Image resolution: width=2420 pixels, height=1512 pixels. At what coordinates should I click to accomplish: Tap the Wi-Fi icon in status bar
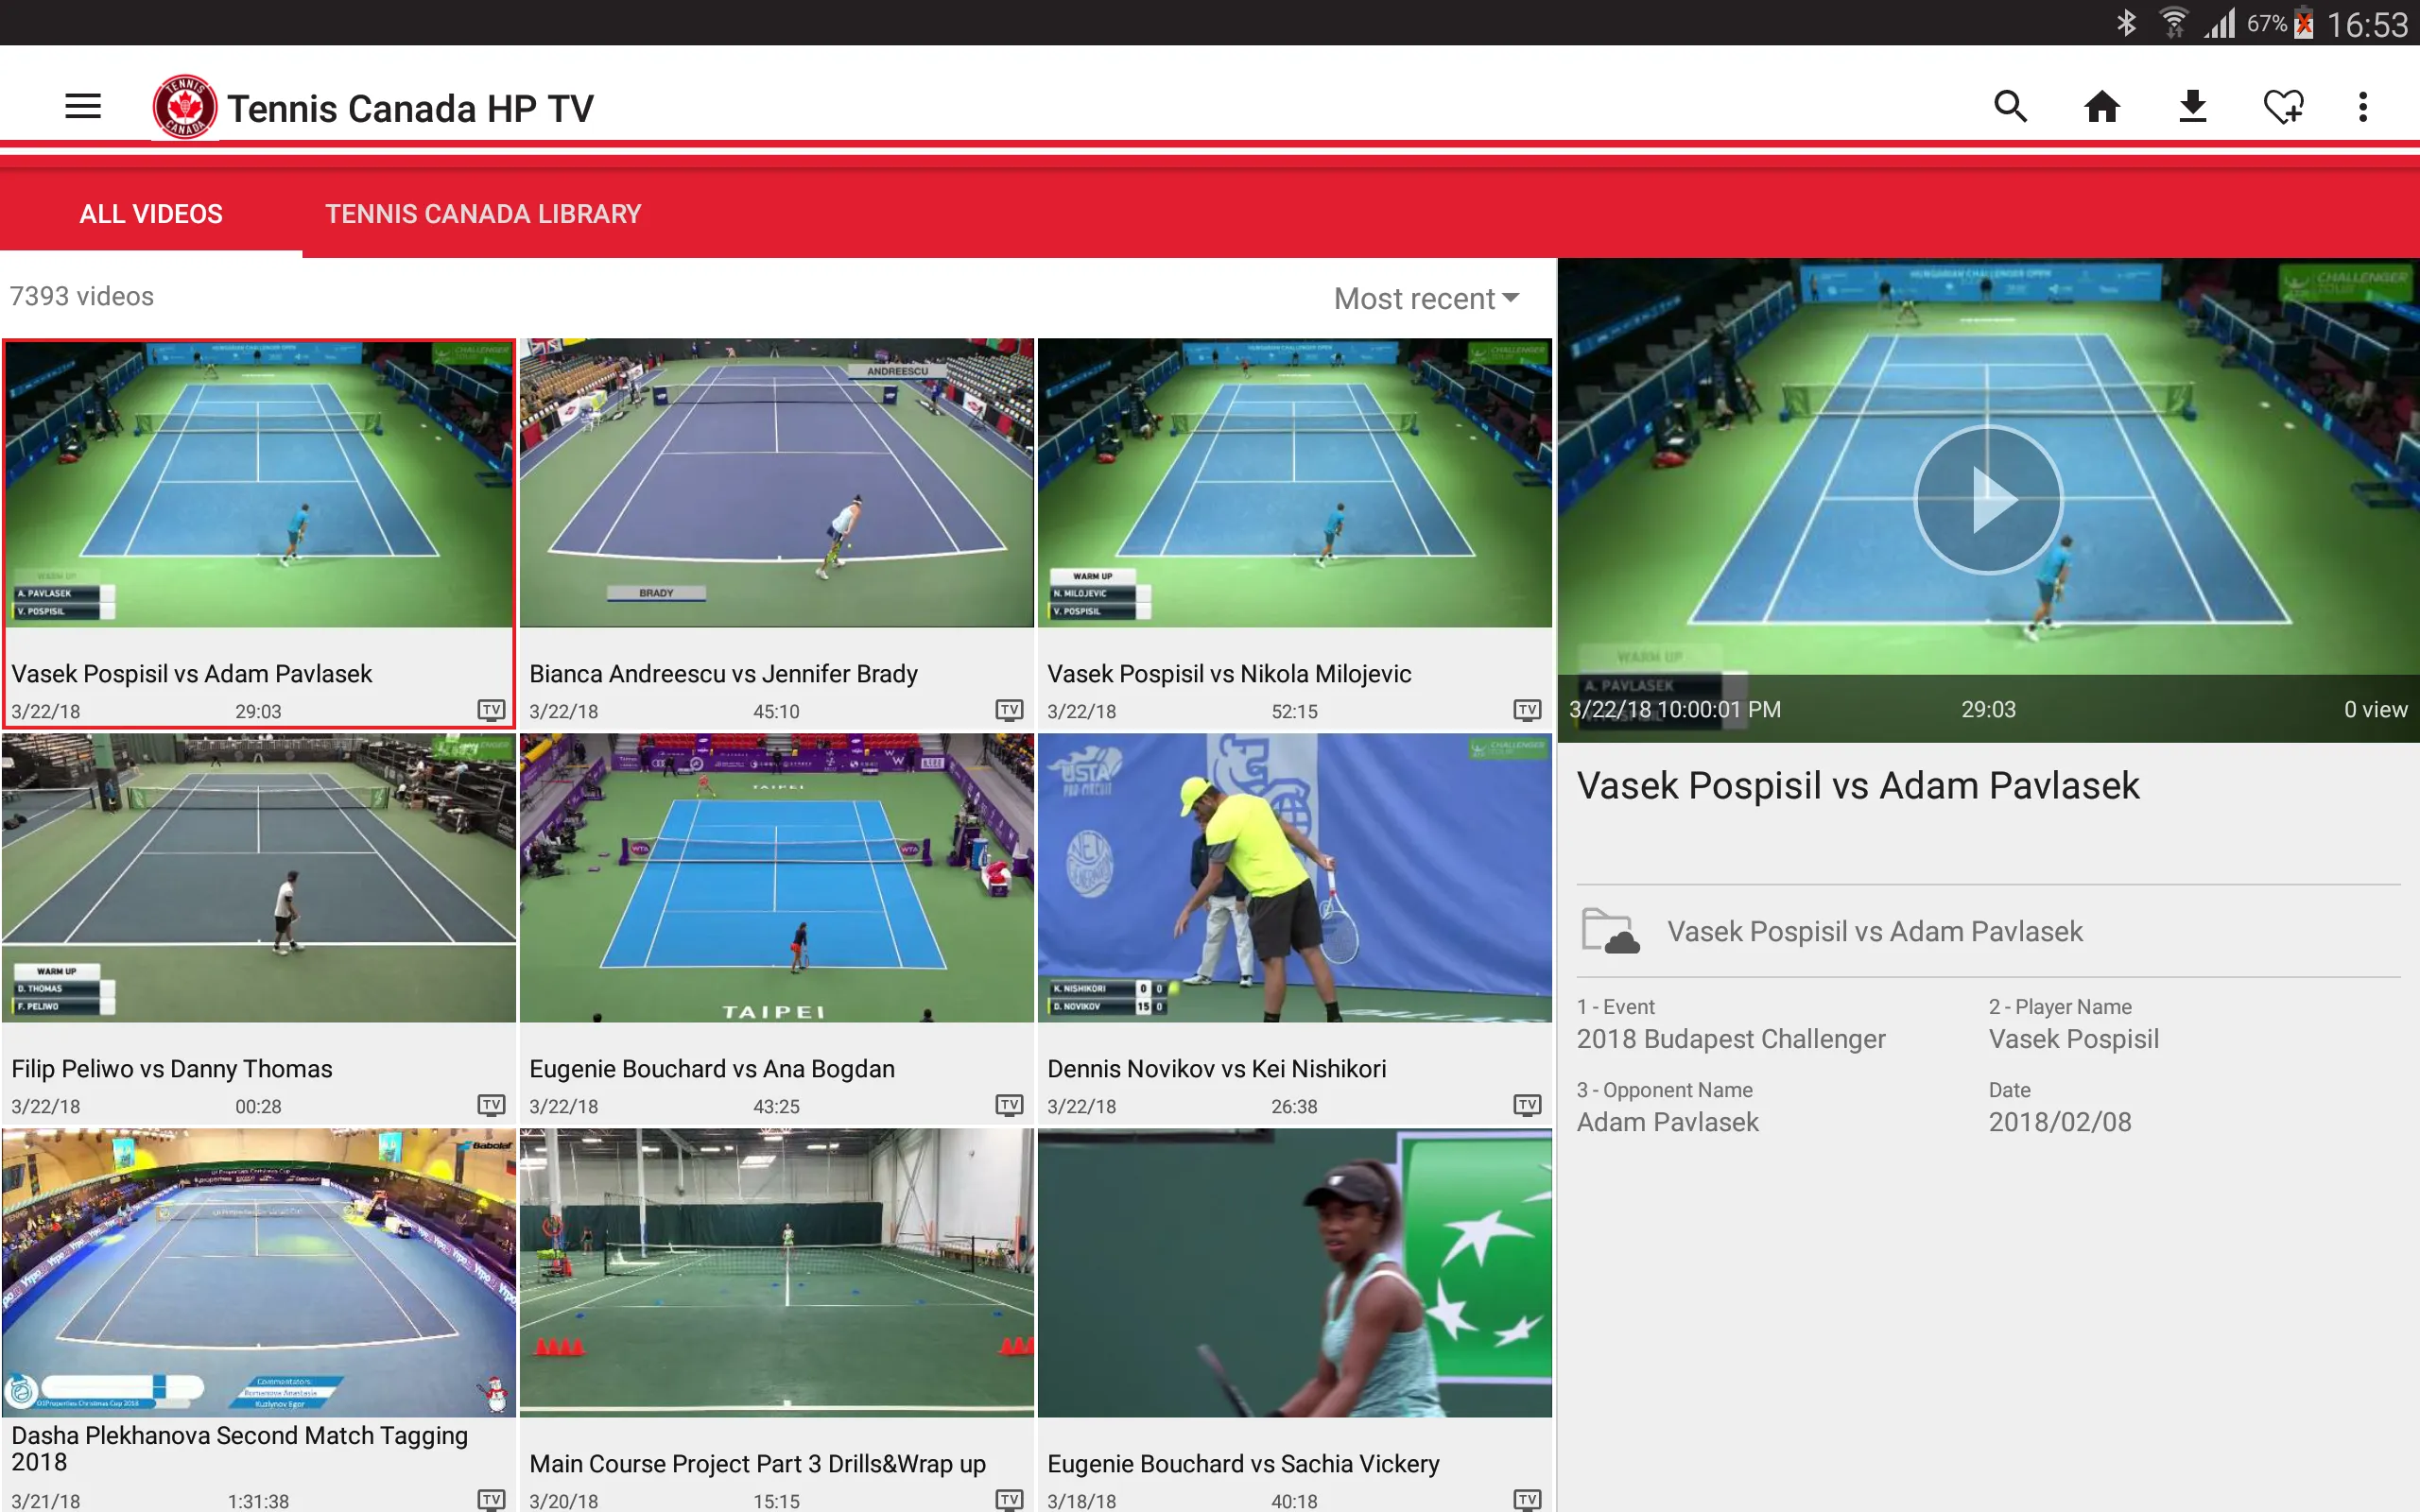coord(2174,23)
